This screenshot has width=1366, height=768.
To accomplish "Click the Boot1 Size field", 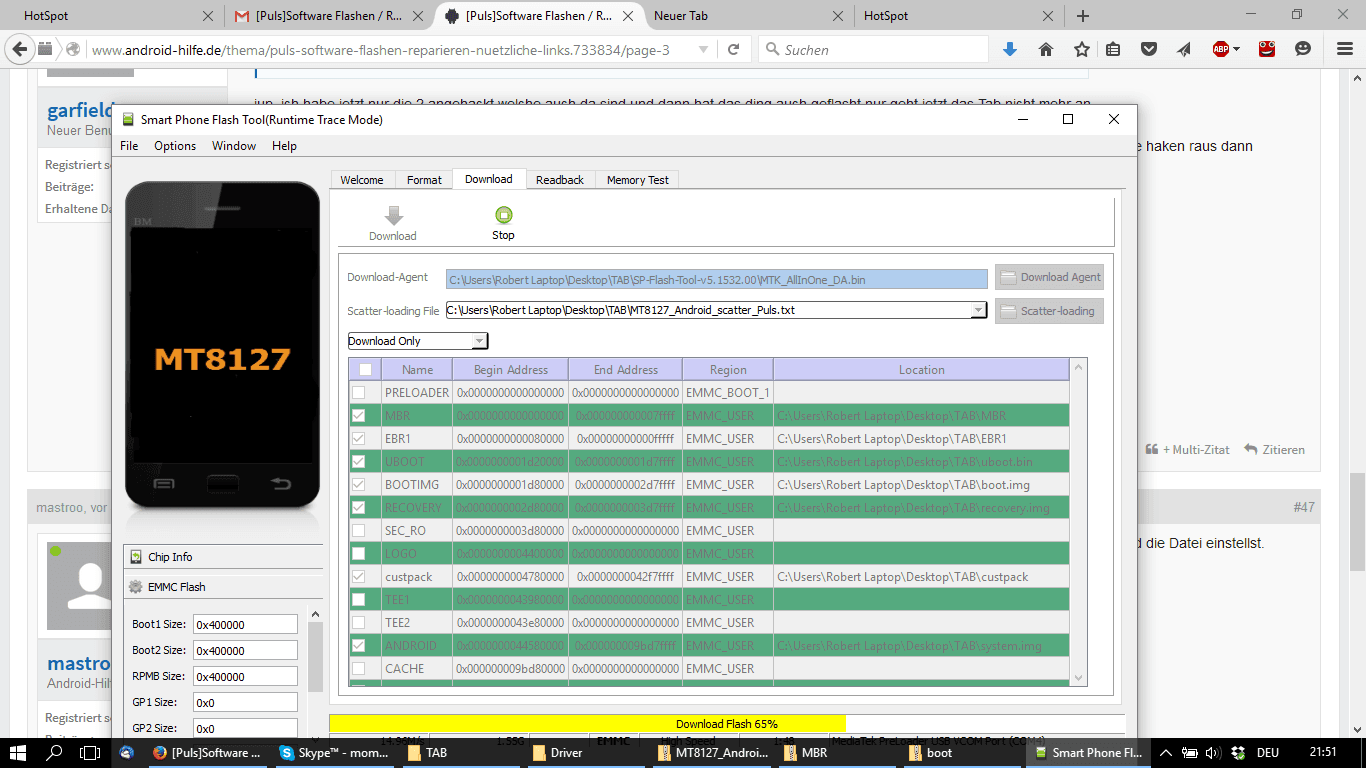I will [x=245, y=625].
